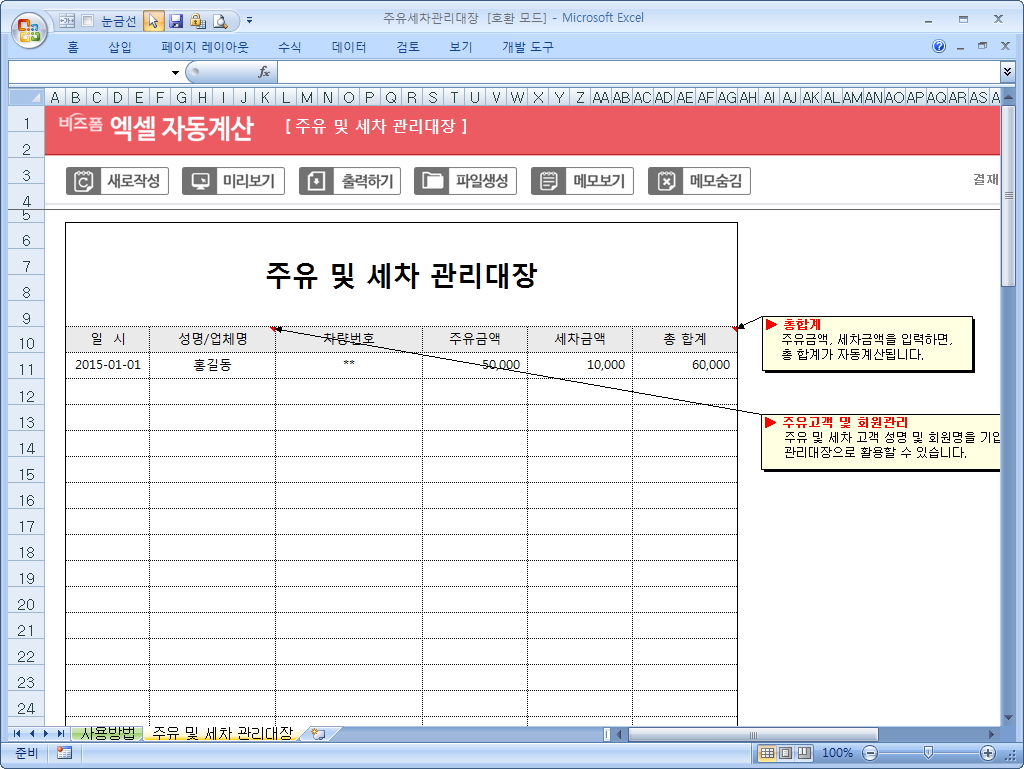The image size is (1024, 769).
Task: Click the fx Insert Function icon
Action: [264, 72]
